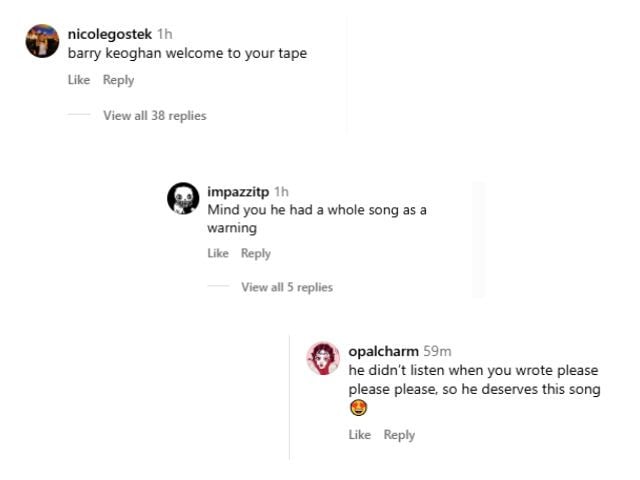Viewport: 640px width, 480px height.
Task: Click the nicolegostek username
Action: pos(110,34)
